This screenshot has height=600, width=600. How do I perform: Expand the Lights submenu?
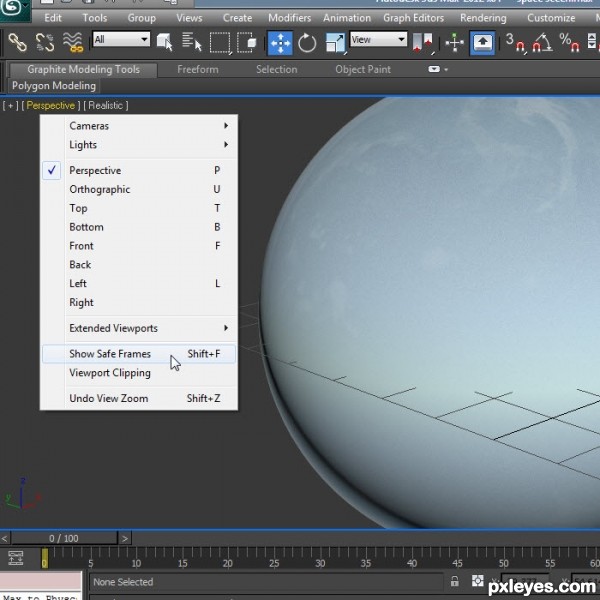pos(139,145)
